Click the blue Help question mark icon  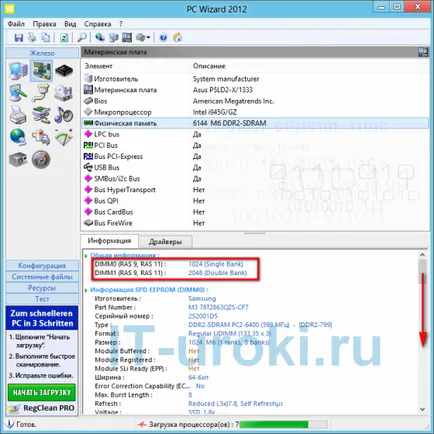pyautogui.click(x=163, y=37)
